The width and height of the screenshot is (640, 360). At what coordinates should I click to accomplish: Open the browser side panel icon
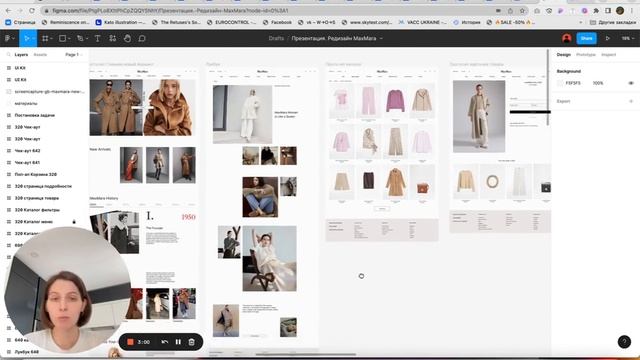click(x=608, y=11)
